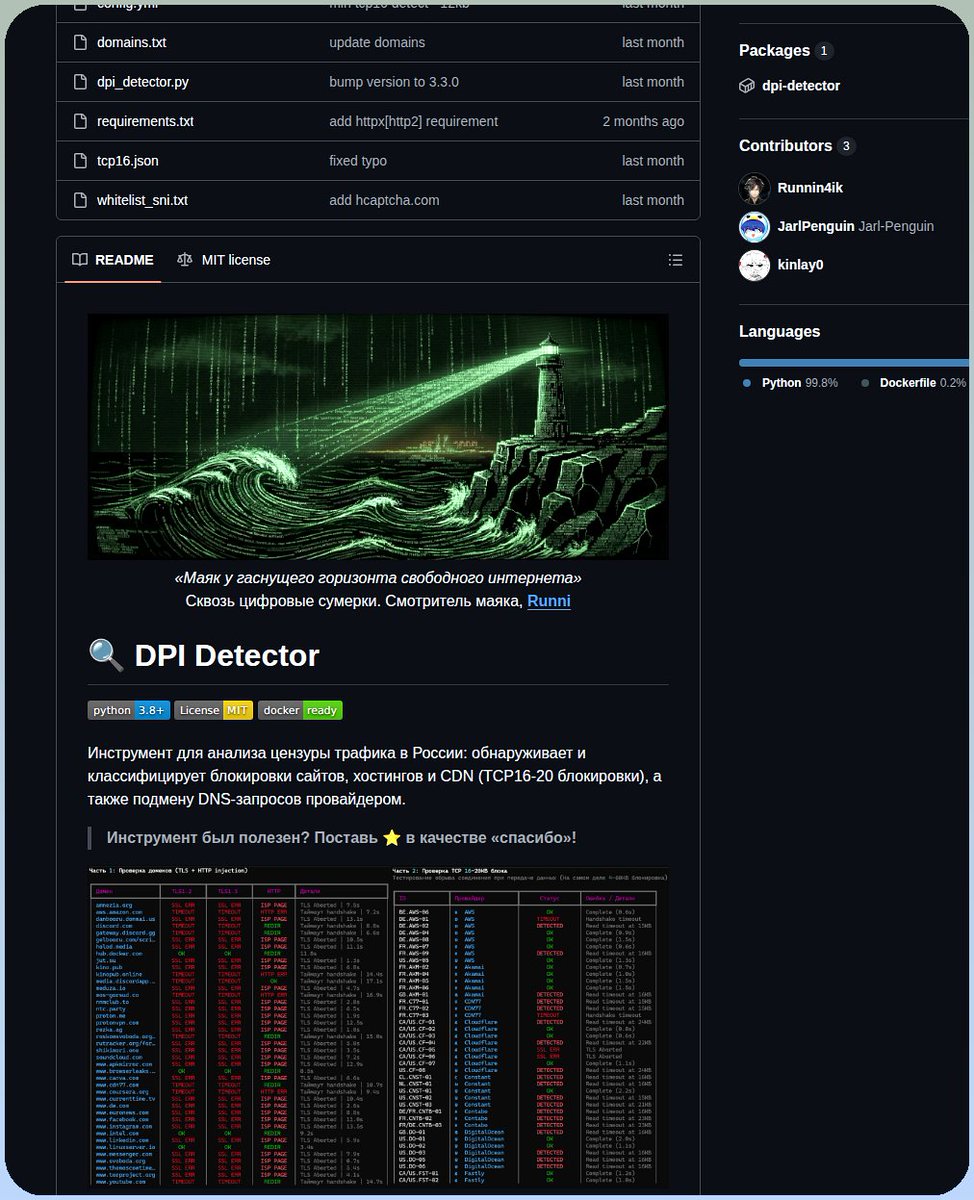Viewport: 974px width, 1200px height.
Task: Open JarlPenguin contributor profile name
Action: click(x=816, y=227)
